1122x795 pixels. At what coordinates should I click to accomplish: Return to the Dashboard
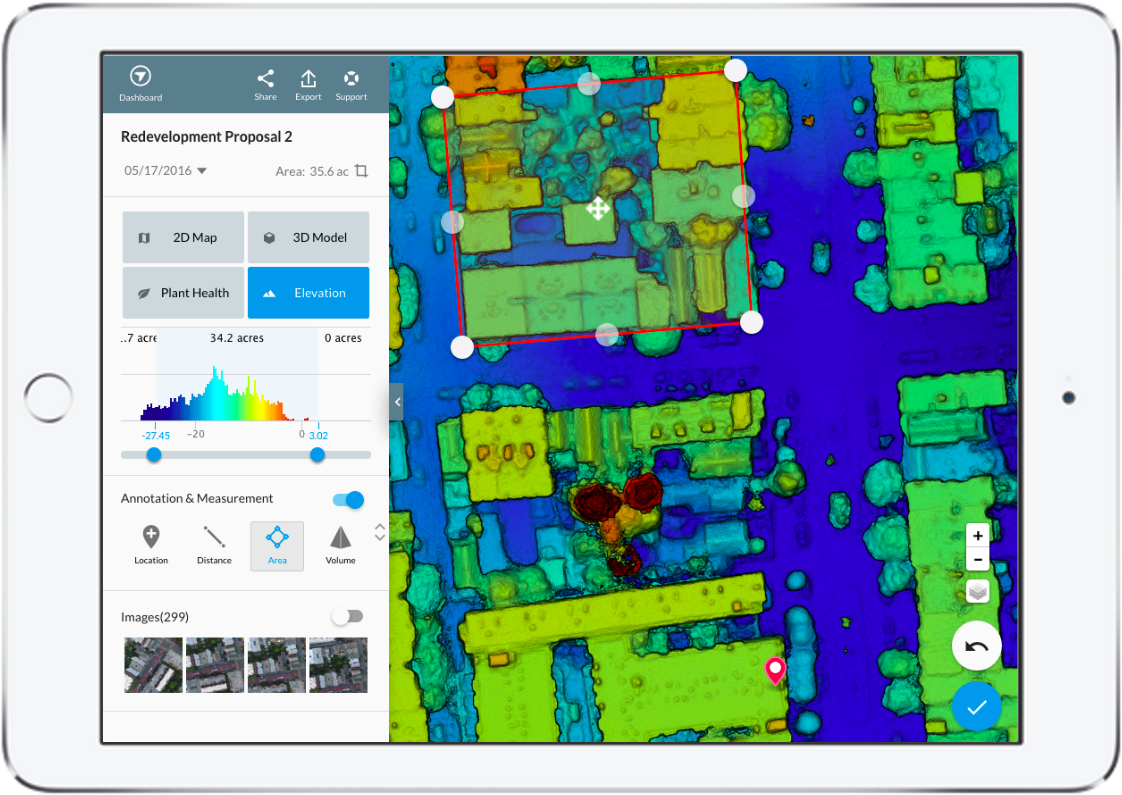click(140, 82)
